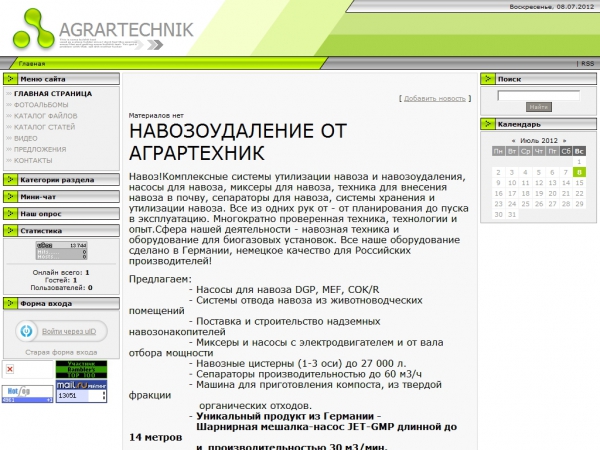Click the Старая форма входа link
The image size is (600, 450).
[x=61, y=352]
